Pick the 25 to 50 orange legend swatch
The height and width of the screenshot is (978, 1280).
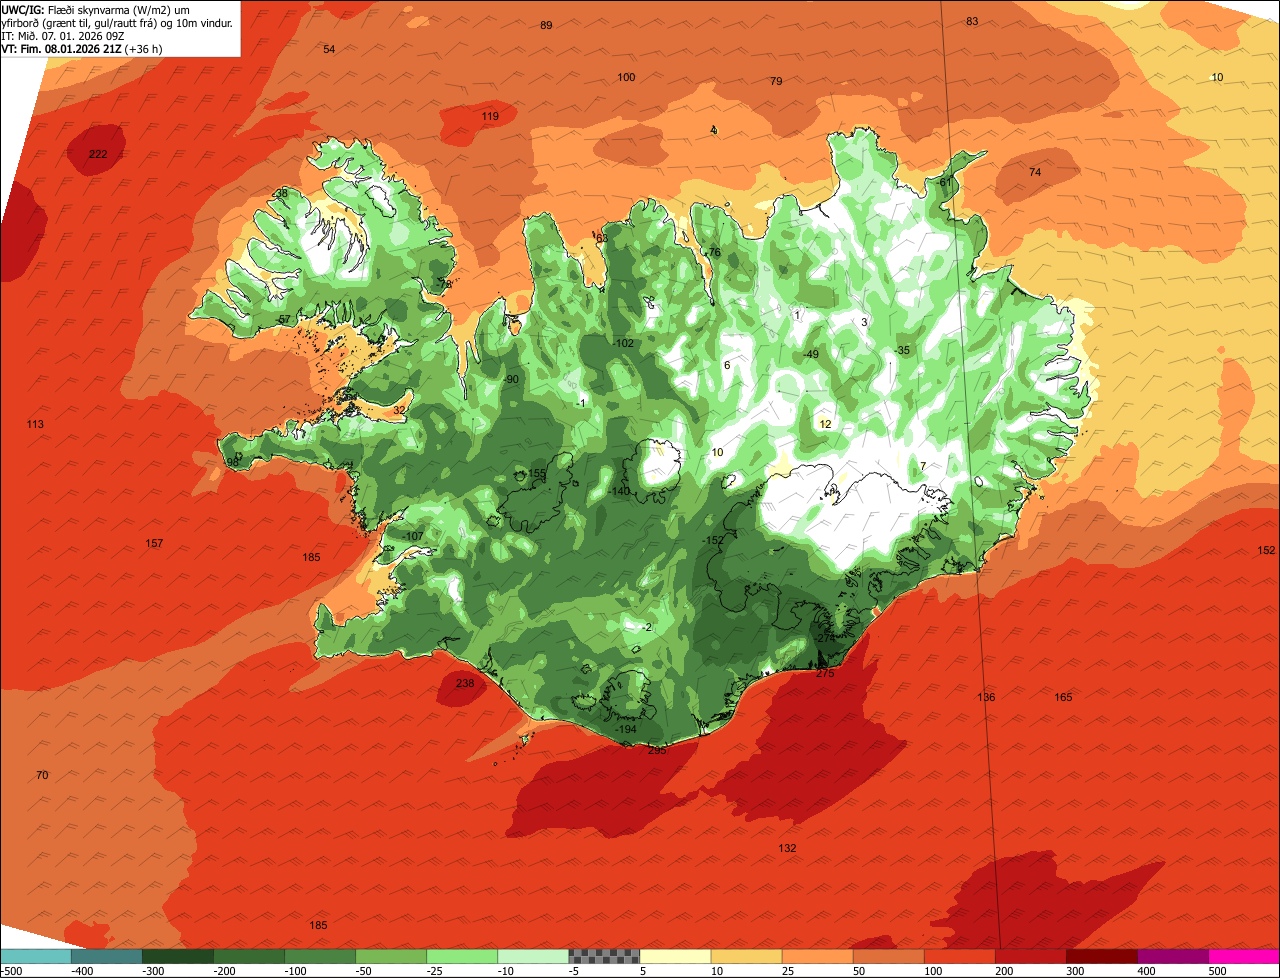[x=817, y=956]
